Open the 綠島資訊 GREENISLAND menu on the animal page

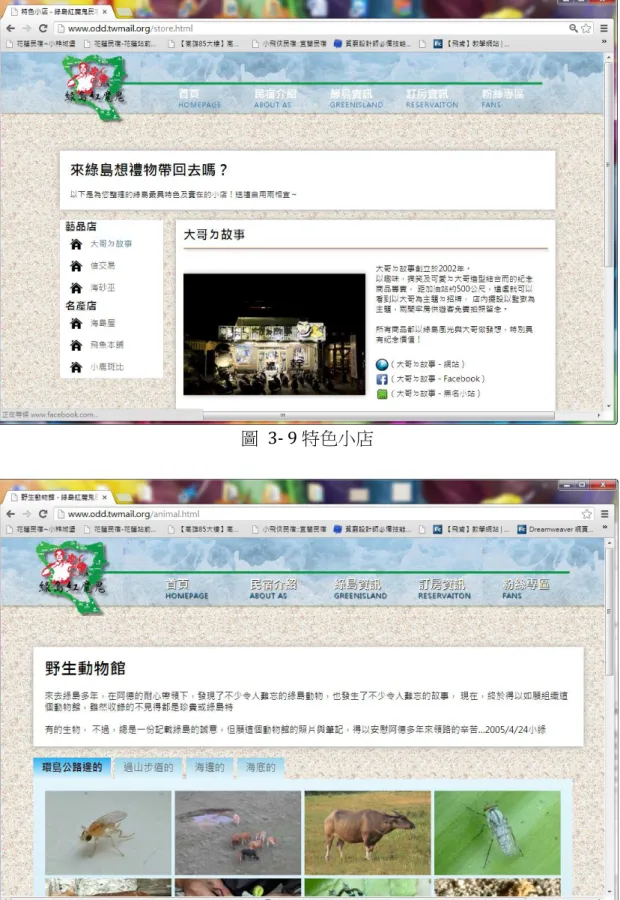360,589
